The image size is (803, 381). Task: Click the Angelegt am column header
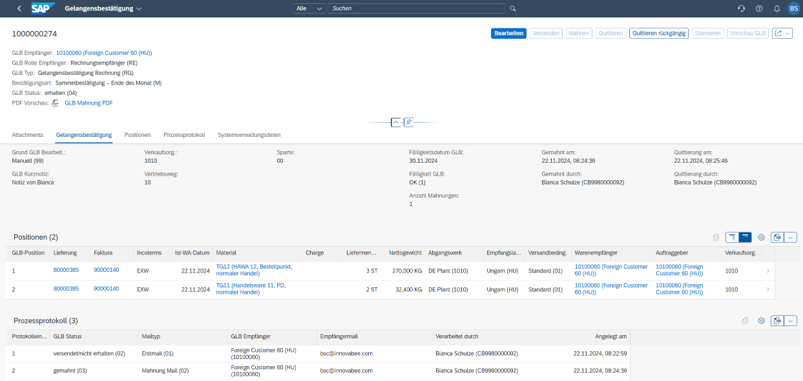(x=584, y=336)
